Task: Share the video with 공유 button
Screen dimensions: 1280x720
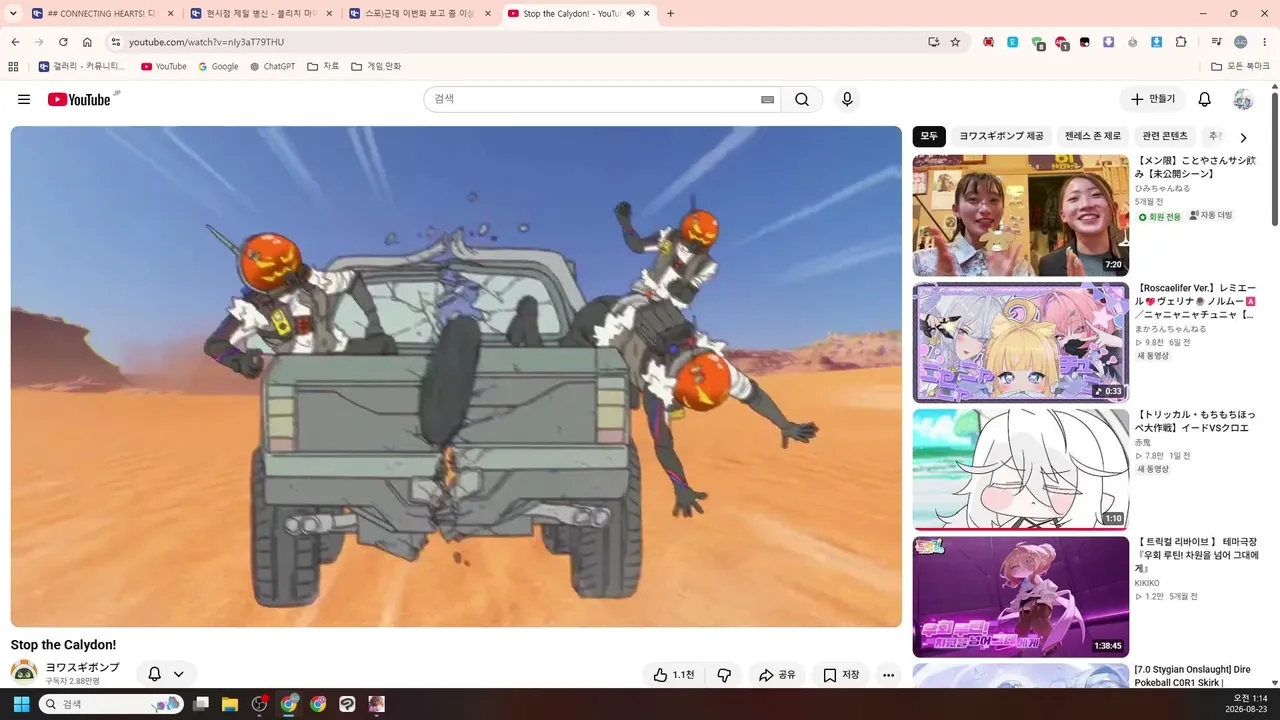Action: click(x=777, y=675)
